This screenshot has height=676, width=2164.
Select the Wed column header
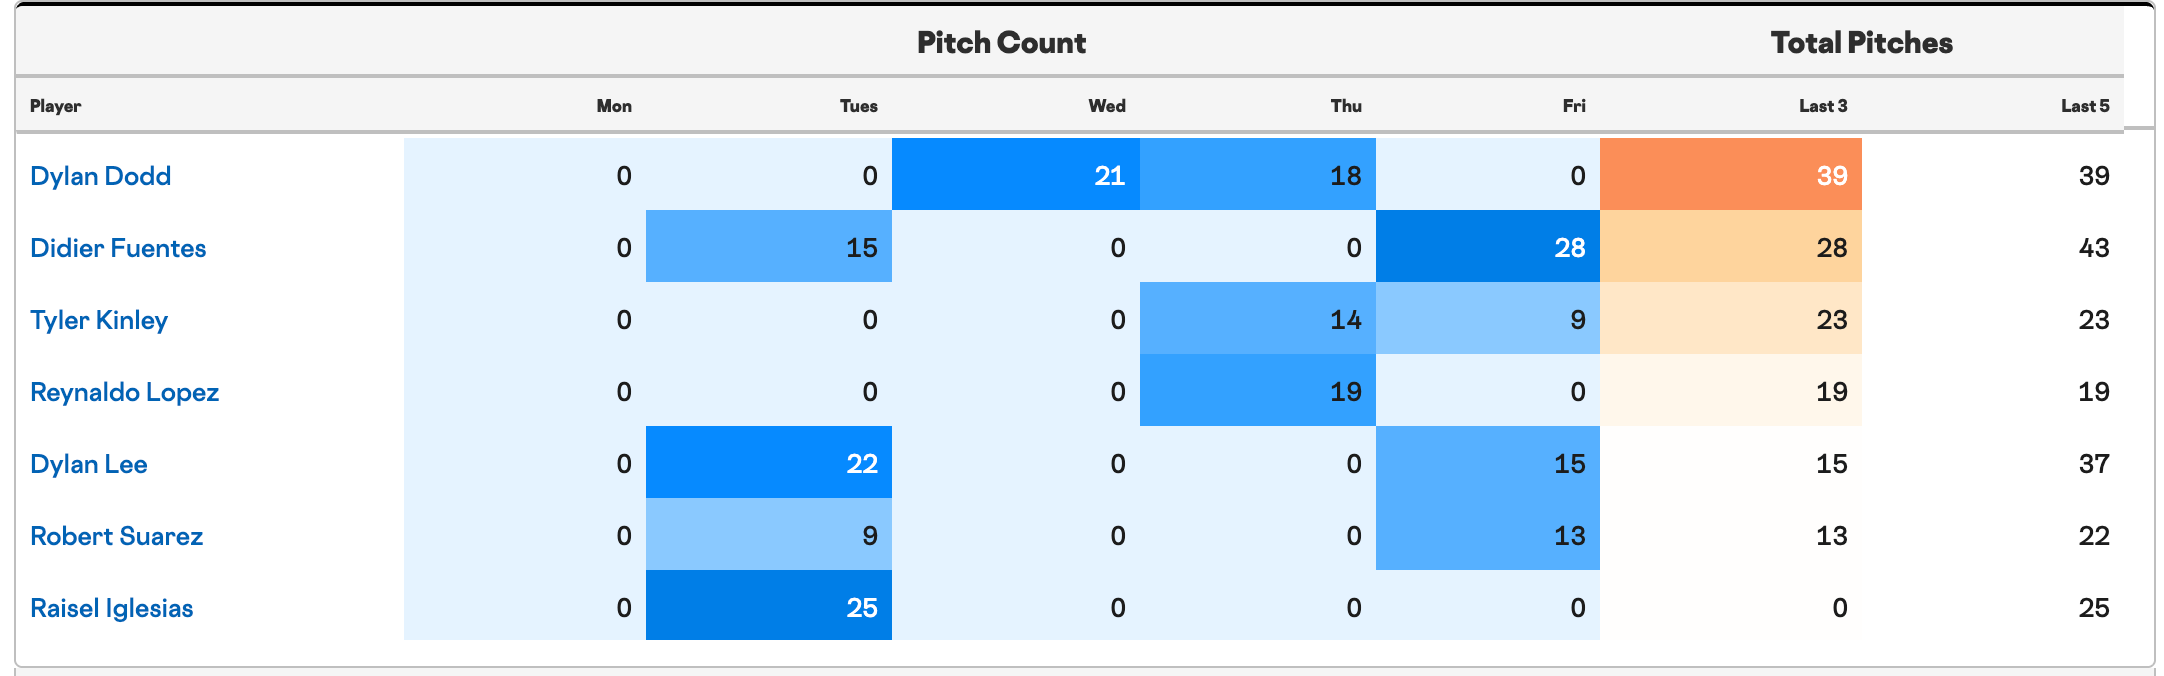pos(1107,106)
